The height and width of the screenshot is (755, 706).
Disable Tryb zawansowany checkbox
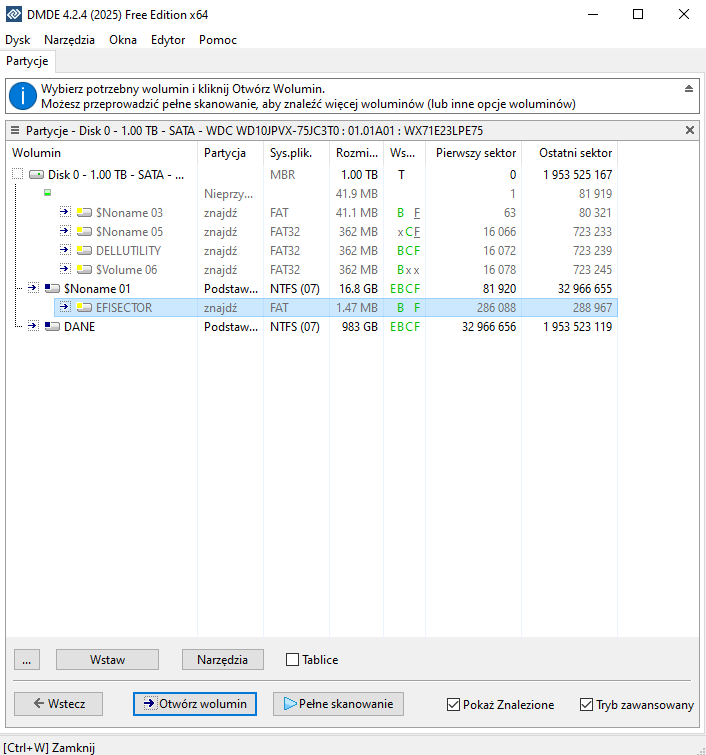586,704
